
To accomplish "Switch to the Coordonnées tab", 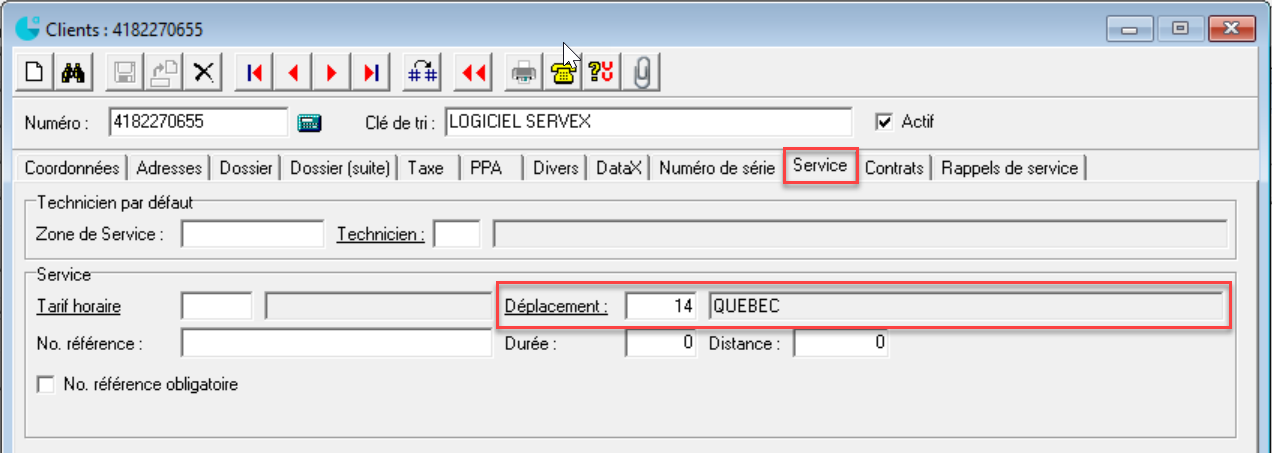I will 72,168.
